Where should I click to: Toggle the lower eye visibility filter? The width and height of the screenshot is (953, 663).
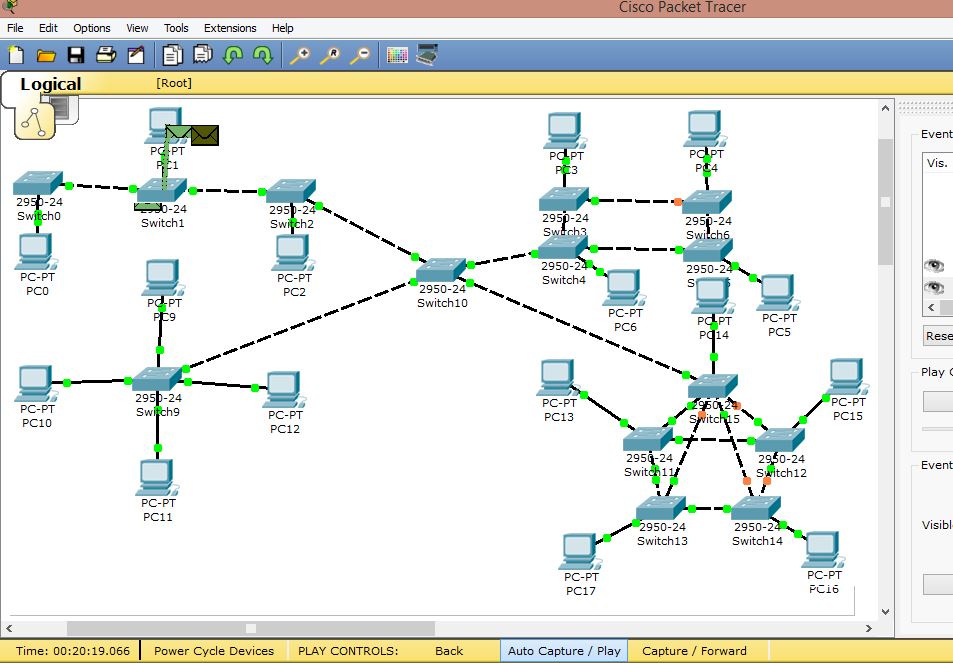click(x=935, y=287)
